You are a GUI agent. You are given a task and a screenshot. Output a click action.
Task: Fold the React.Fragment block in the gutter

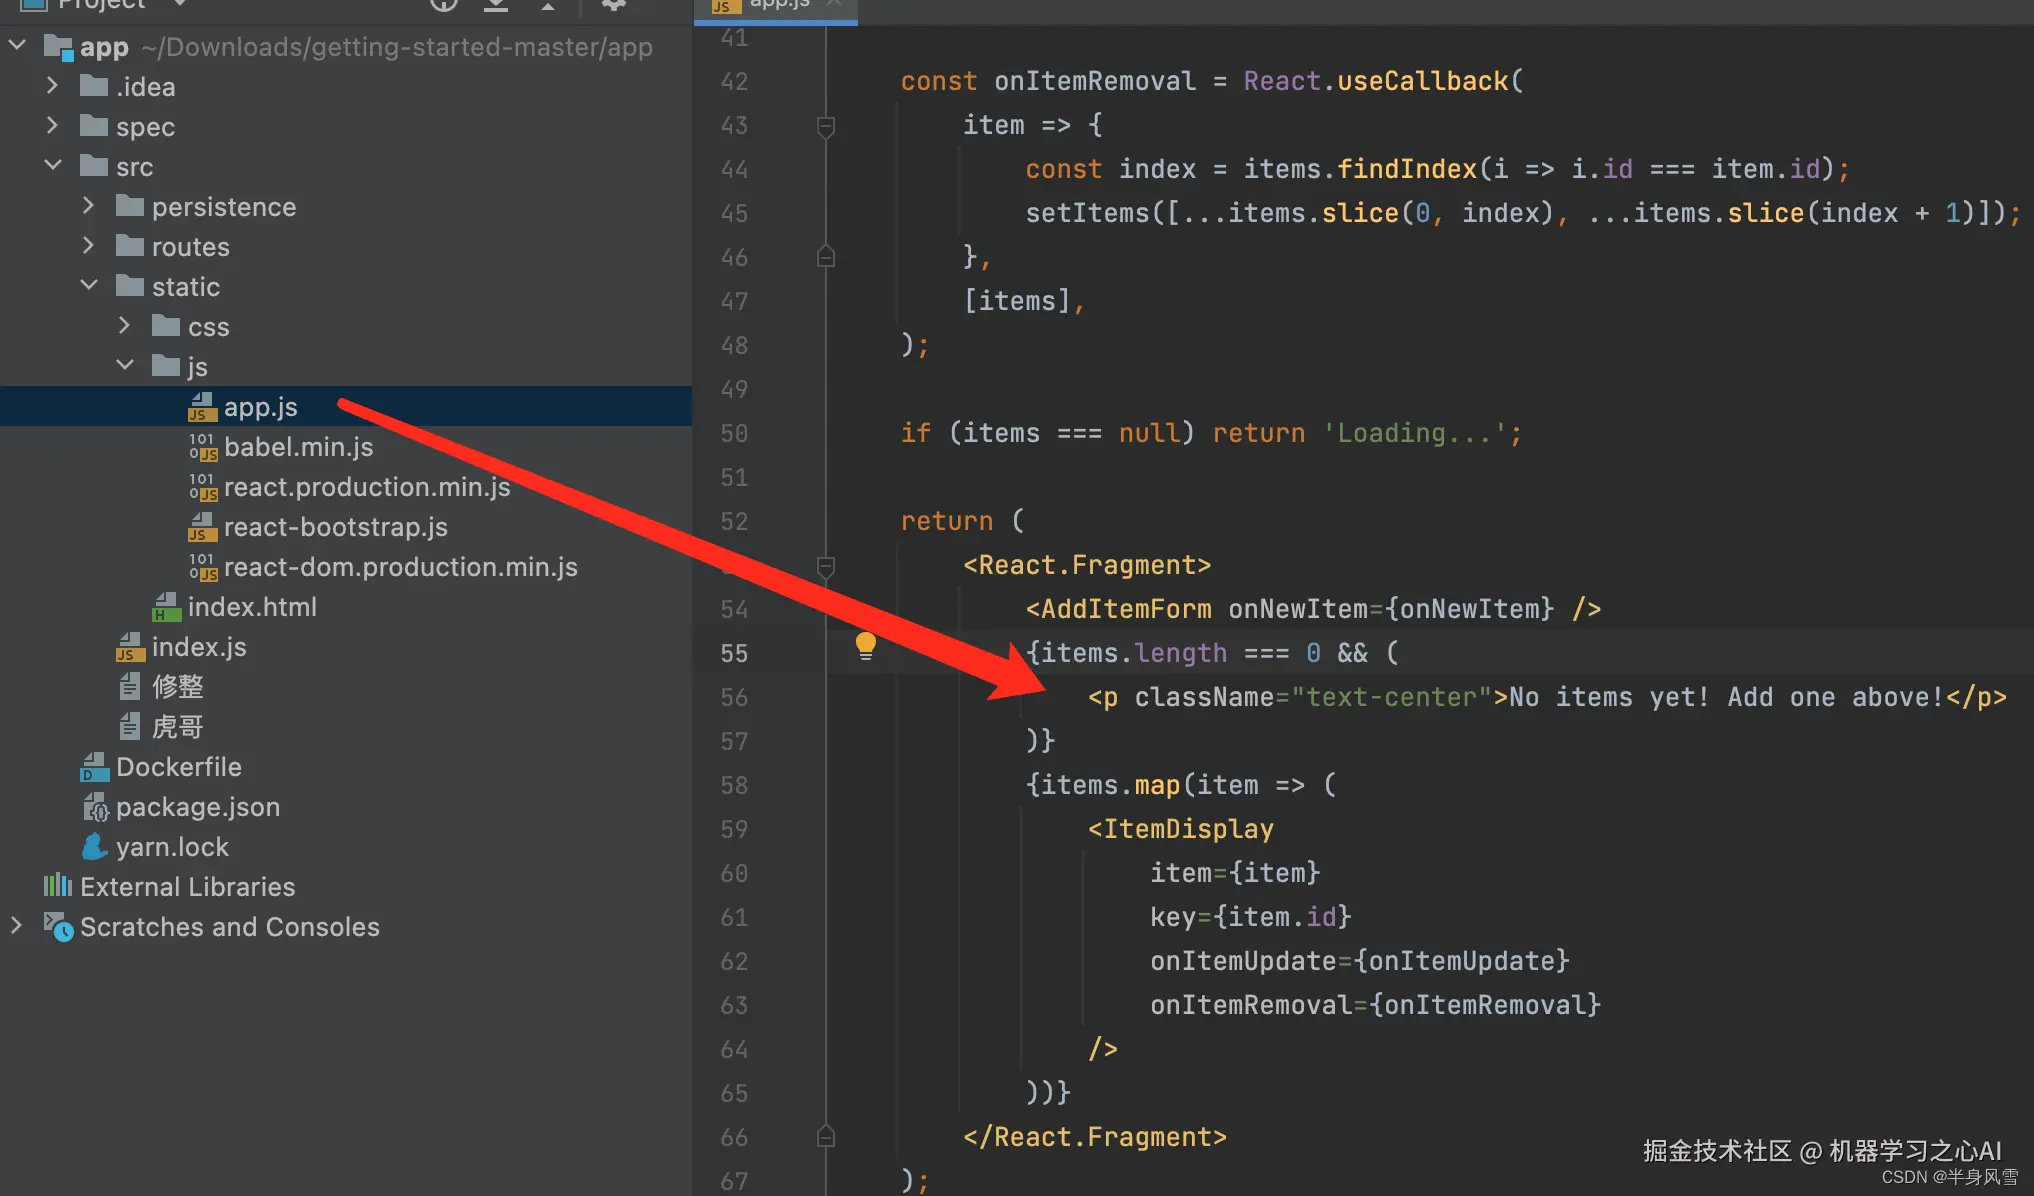click(x=826, y=566)
